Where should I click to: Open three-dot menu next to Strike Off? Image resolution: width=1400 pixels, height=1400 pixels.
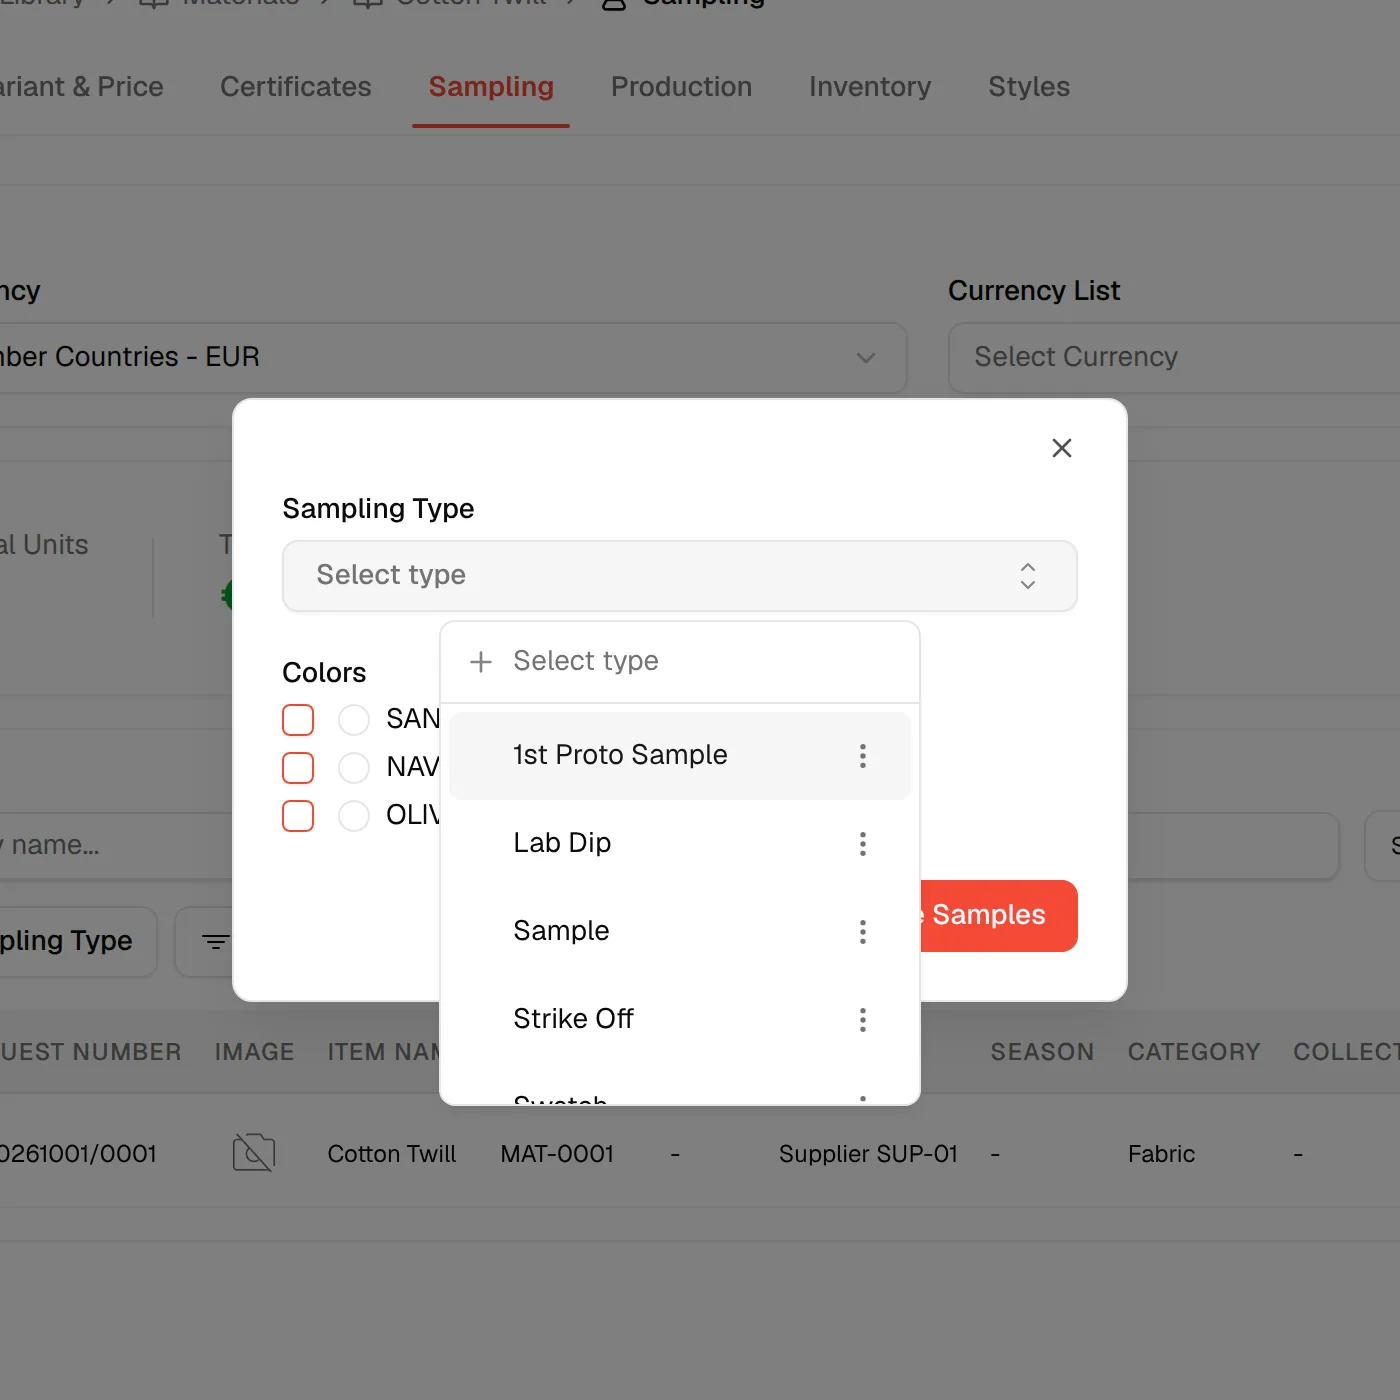point(863,1020)
